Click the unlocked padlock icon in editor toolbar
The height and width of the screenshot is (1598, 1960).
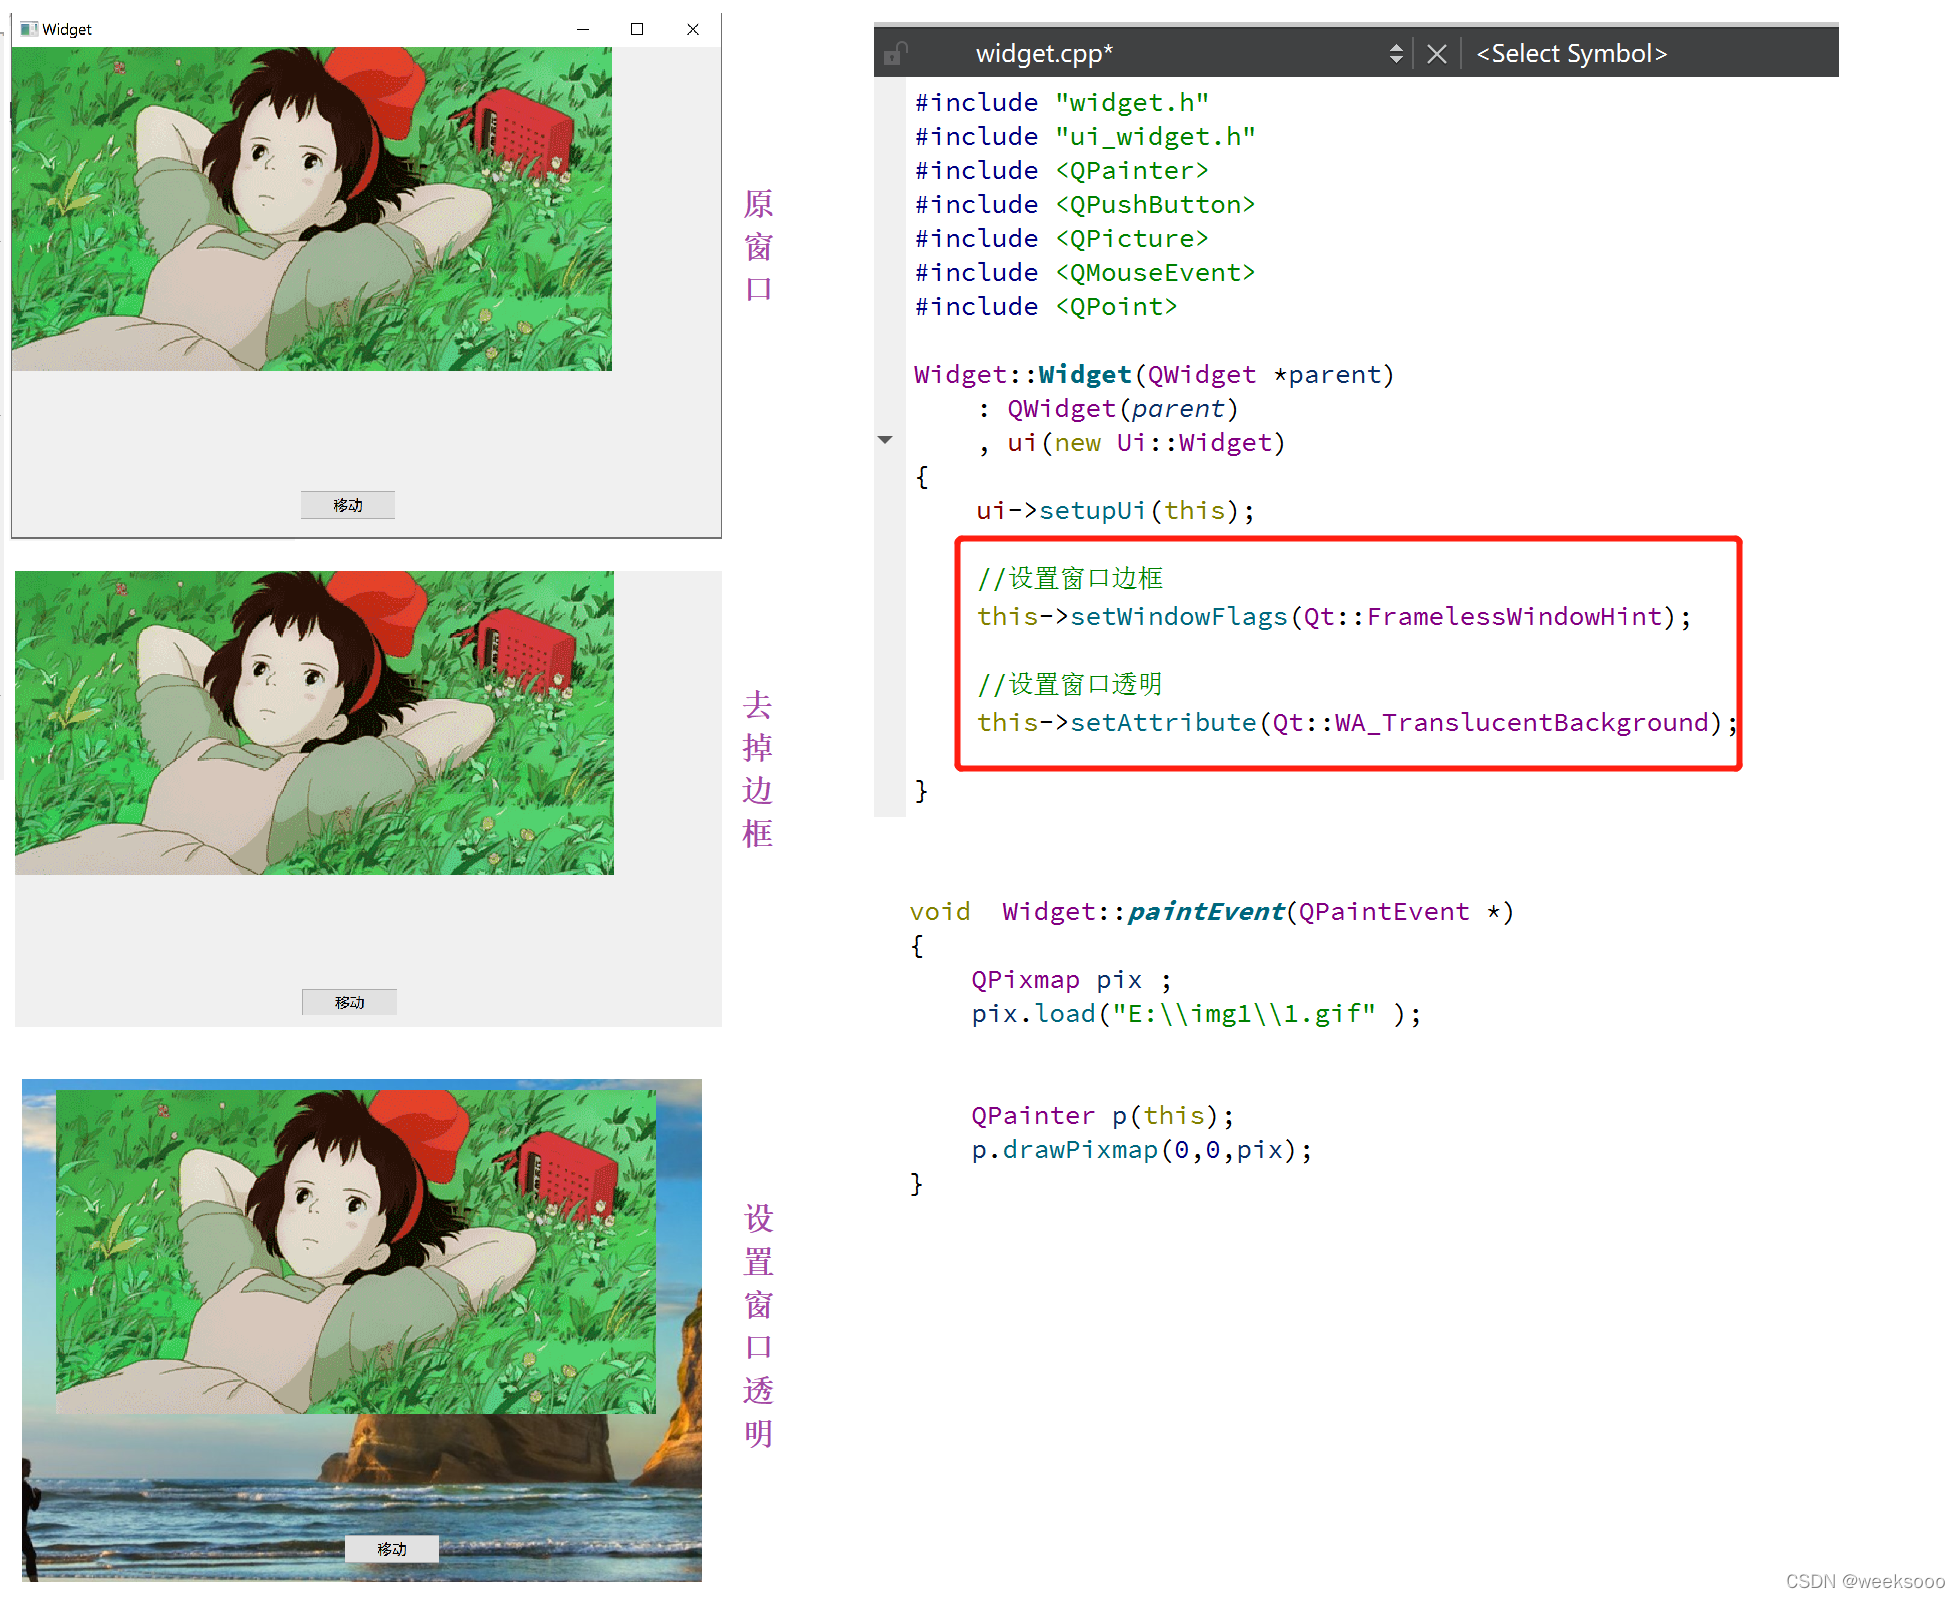point(896,53)
